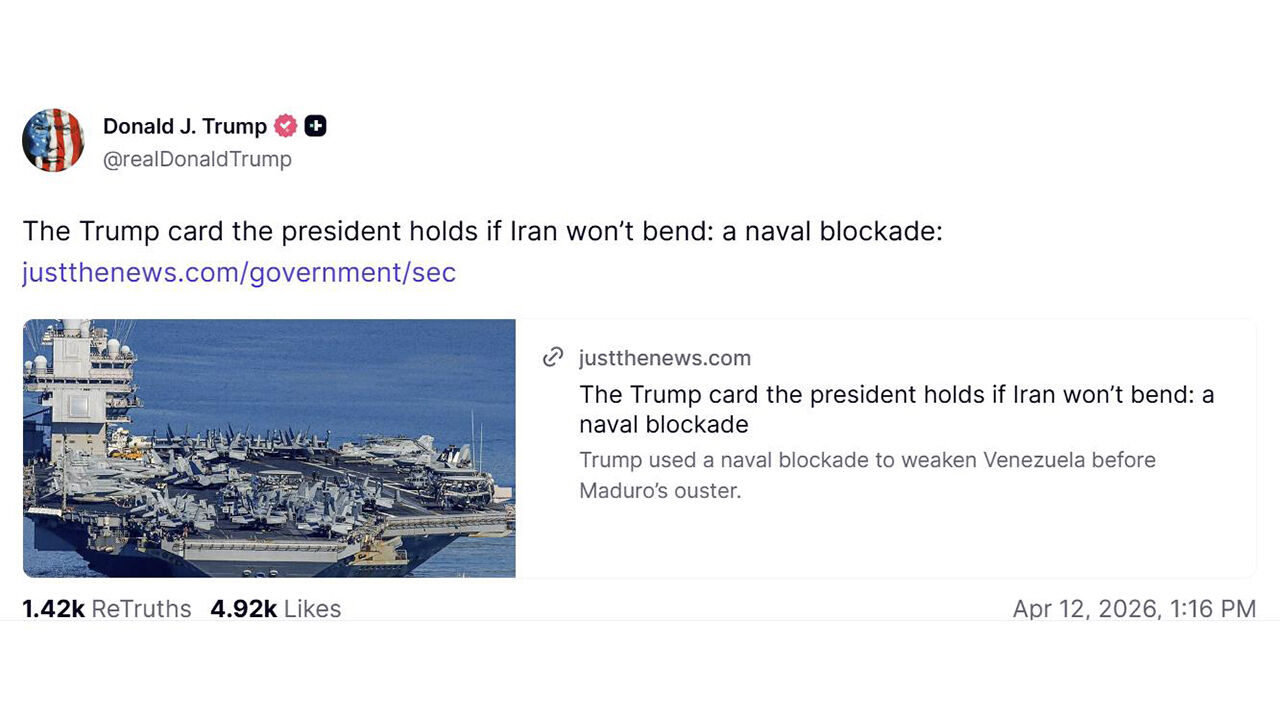Open the Apr 12, 2026 timestamp
Viewport: 1280px width, 720px height.
pos(1134,609)
